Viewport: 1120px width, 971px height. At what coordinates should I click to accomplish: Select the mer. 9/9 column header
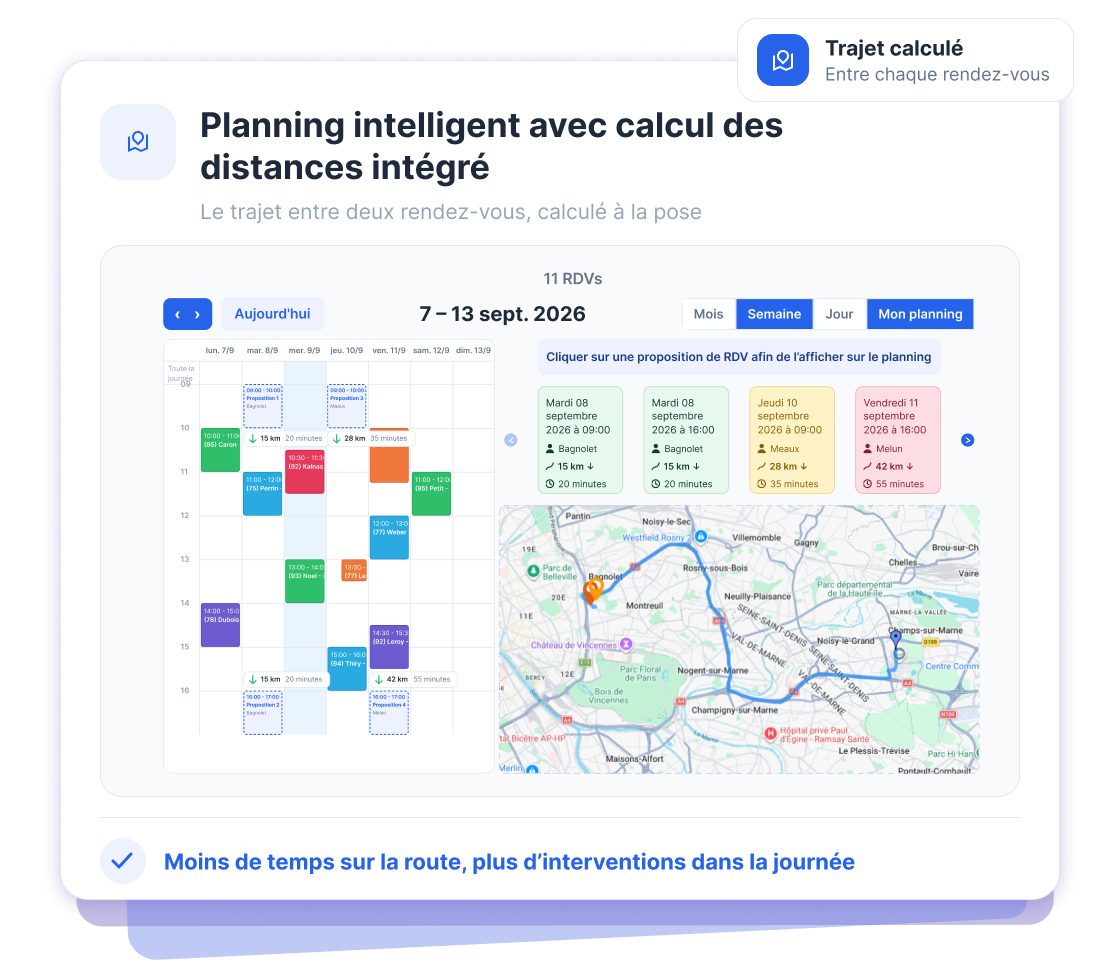(304, 351)
